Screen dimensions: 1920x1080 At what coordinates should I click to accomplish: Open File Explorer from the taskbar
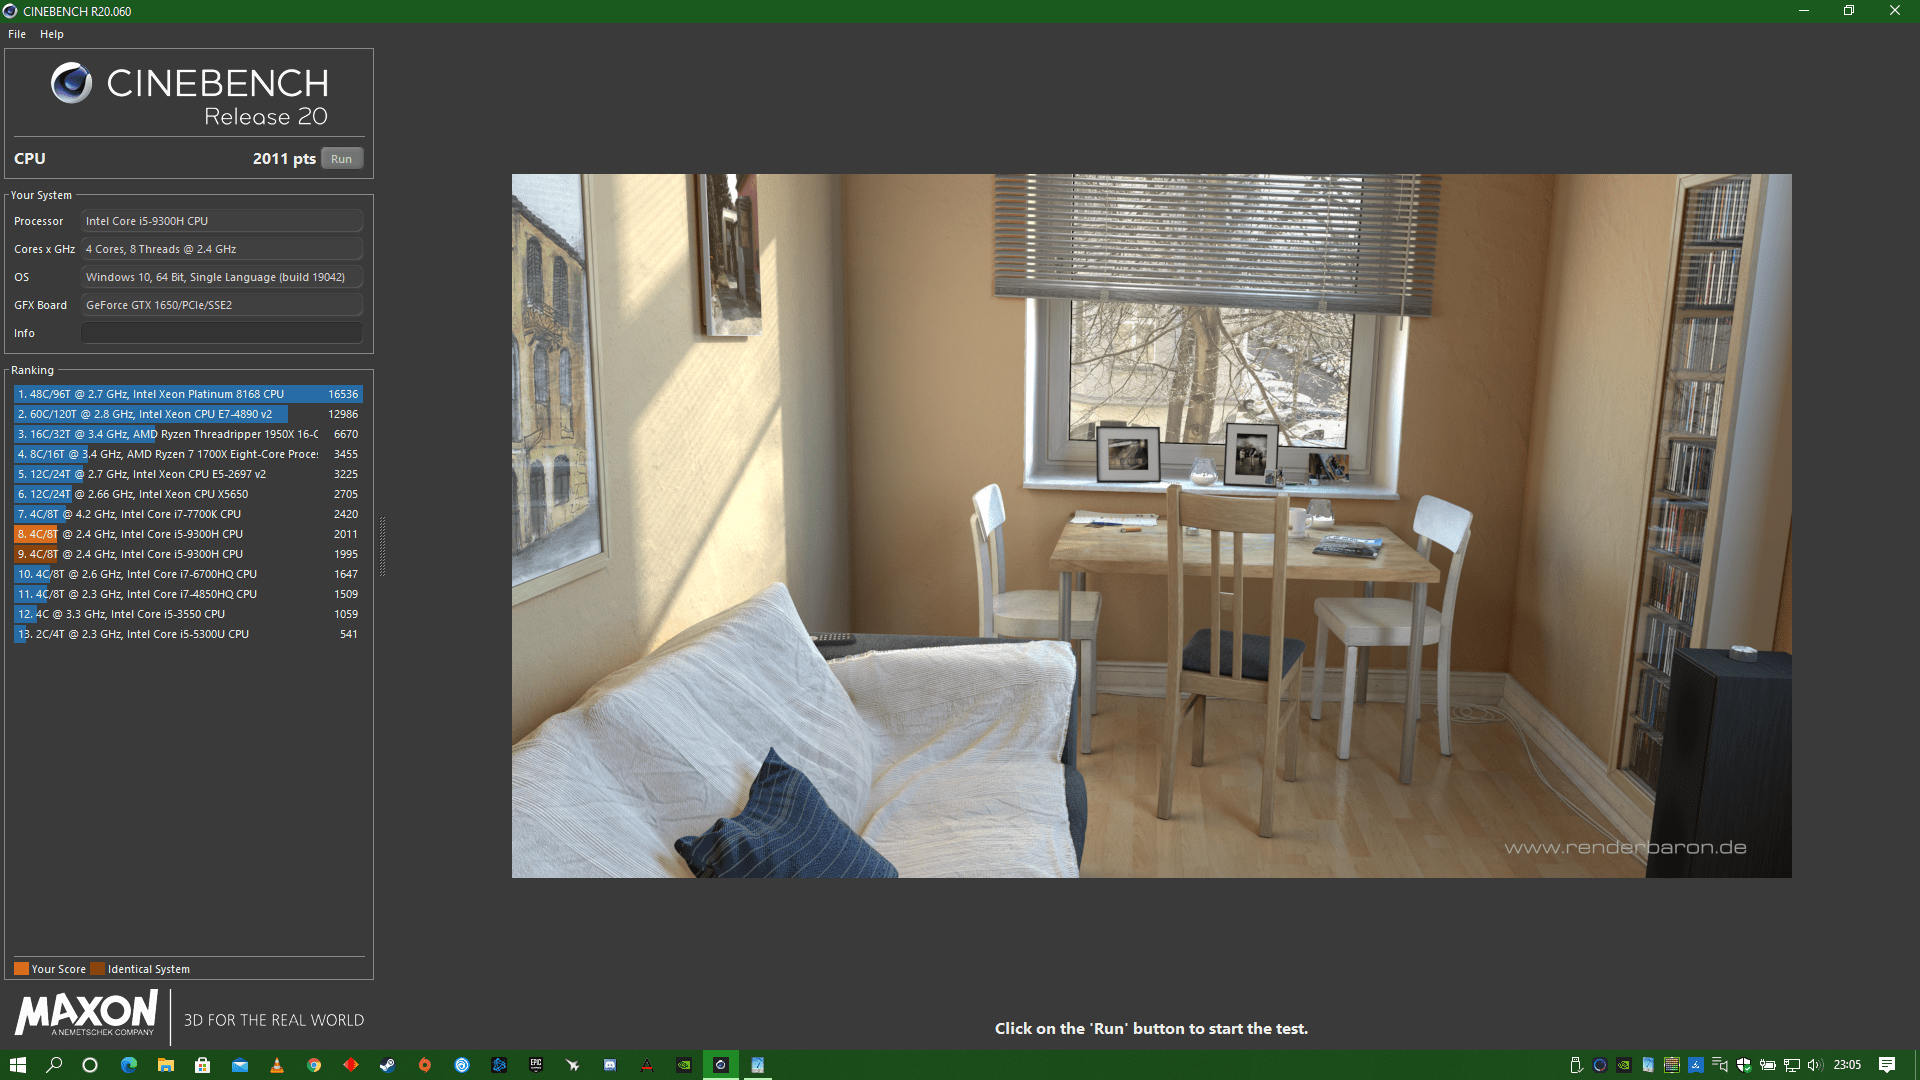(x=165, y=1064)
